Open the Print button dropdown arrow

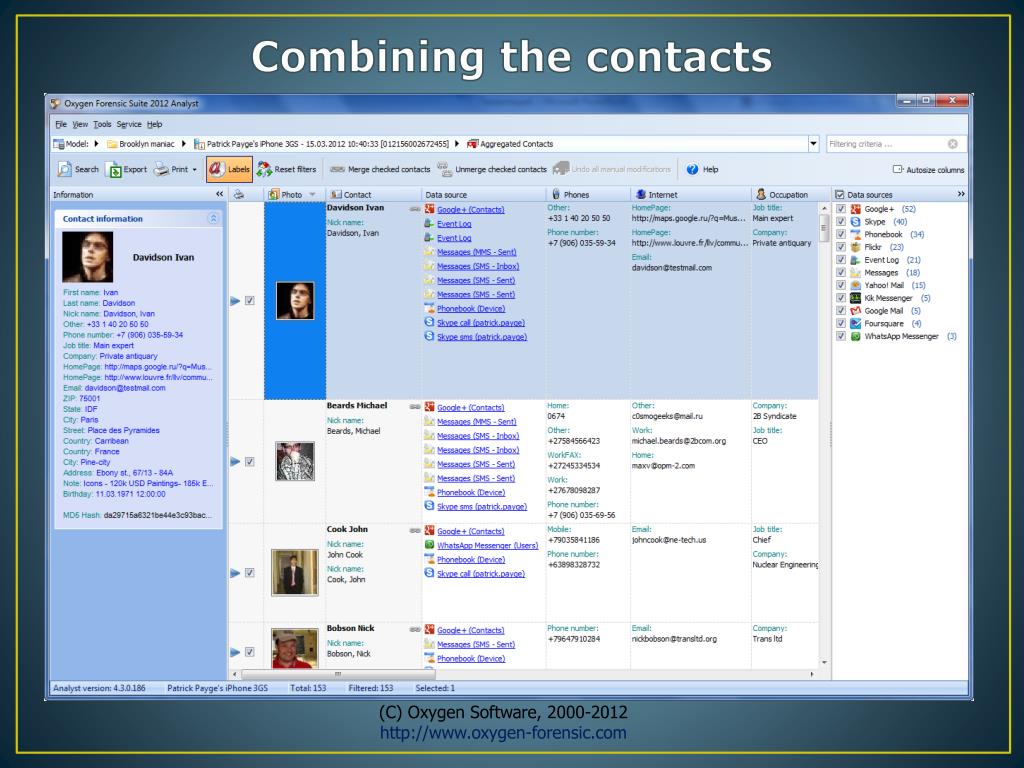195,170
